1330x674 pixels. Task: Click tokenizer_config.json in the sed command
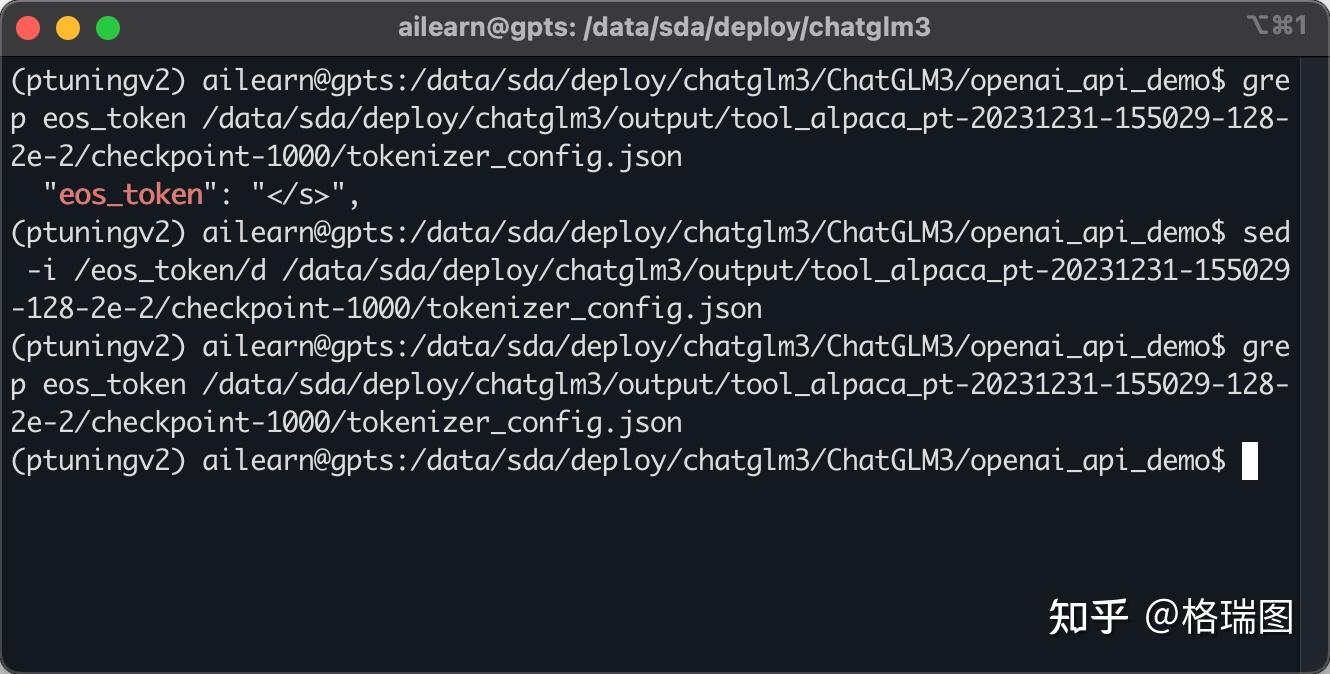tap(594, 309)
